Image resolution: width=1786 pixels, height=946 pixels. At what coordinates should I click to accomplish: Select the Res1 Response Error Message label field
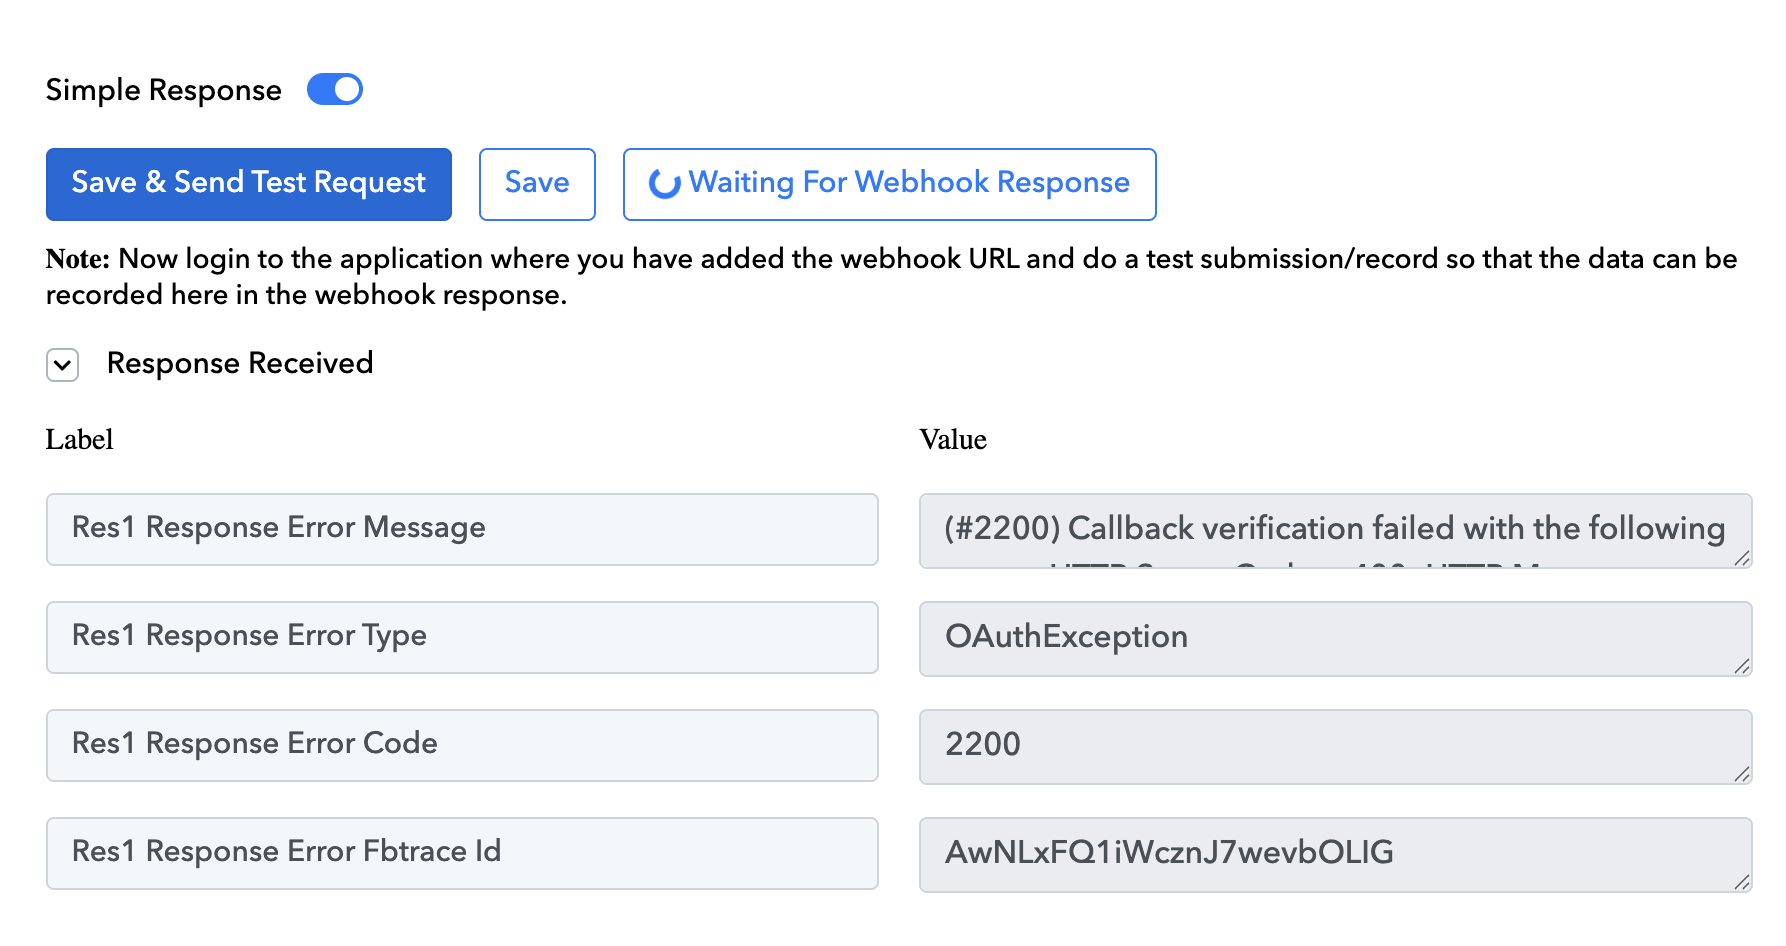click(x=462, y=529)
